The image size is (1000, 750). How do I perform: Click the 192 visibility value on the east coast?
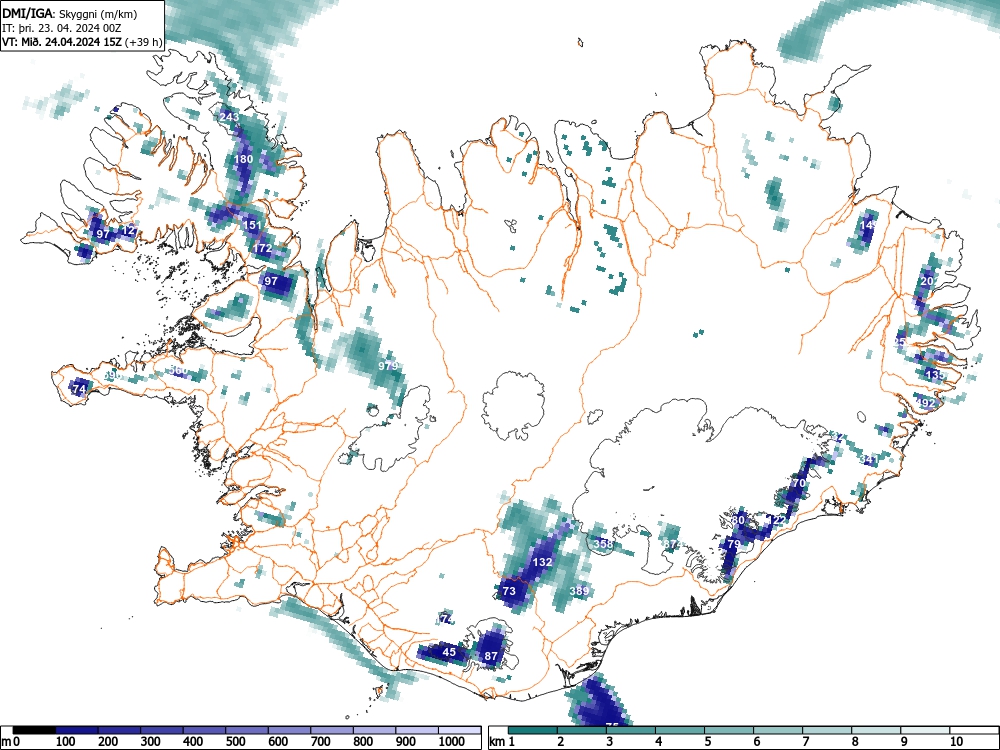tap(925, 403)
